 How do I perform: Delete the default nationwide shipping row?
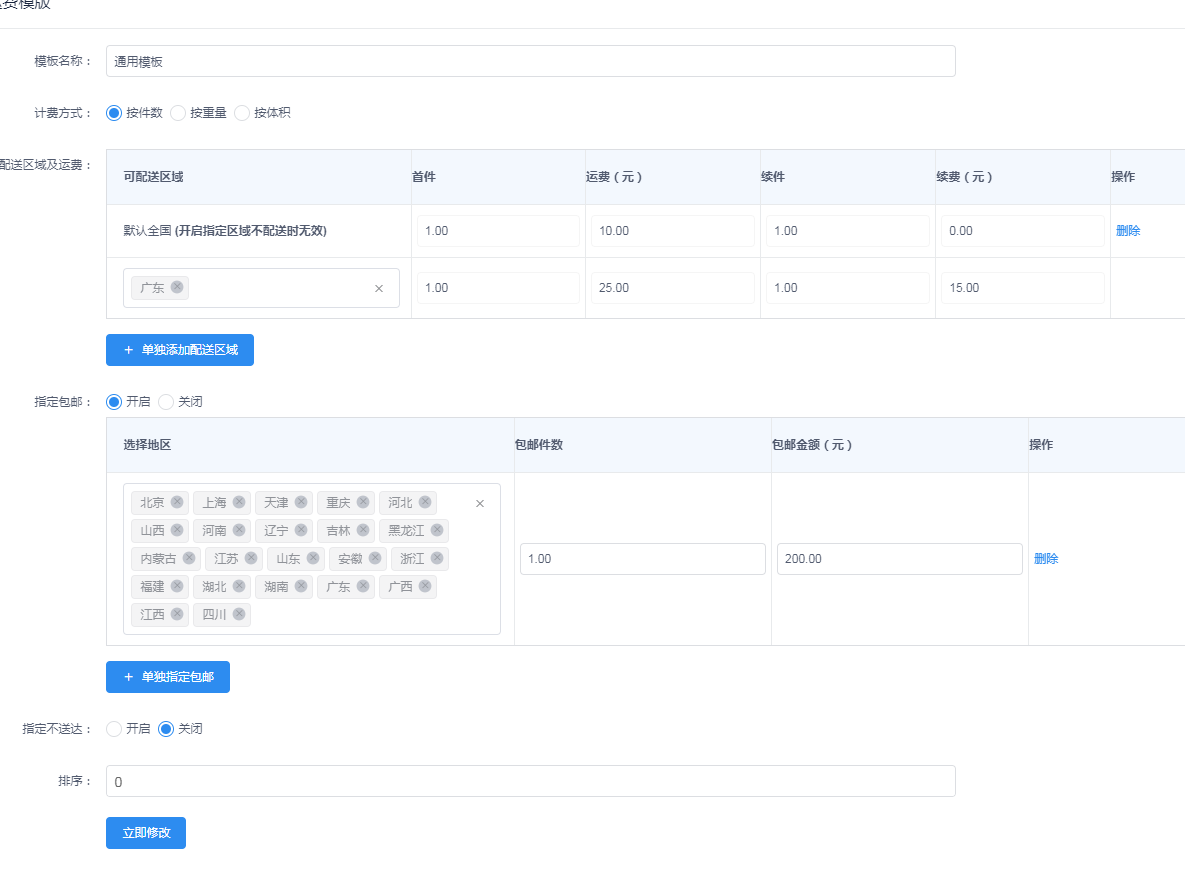pos(1127,231)
